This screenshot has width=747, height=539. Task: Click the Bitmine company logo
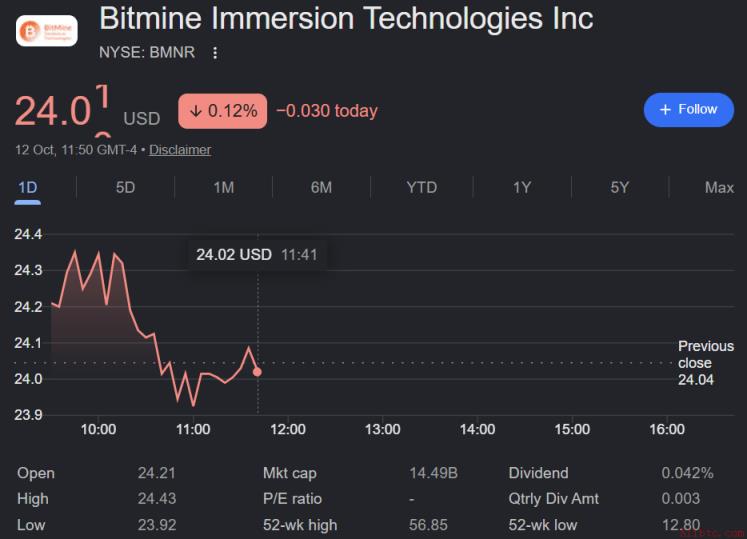click(x=47, y=31)
